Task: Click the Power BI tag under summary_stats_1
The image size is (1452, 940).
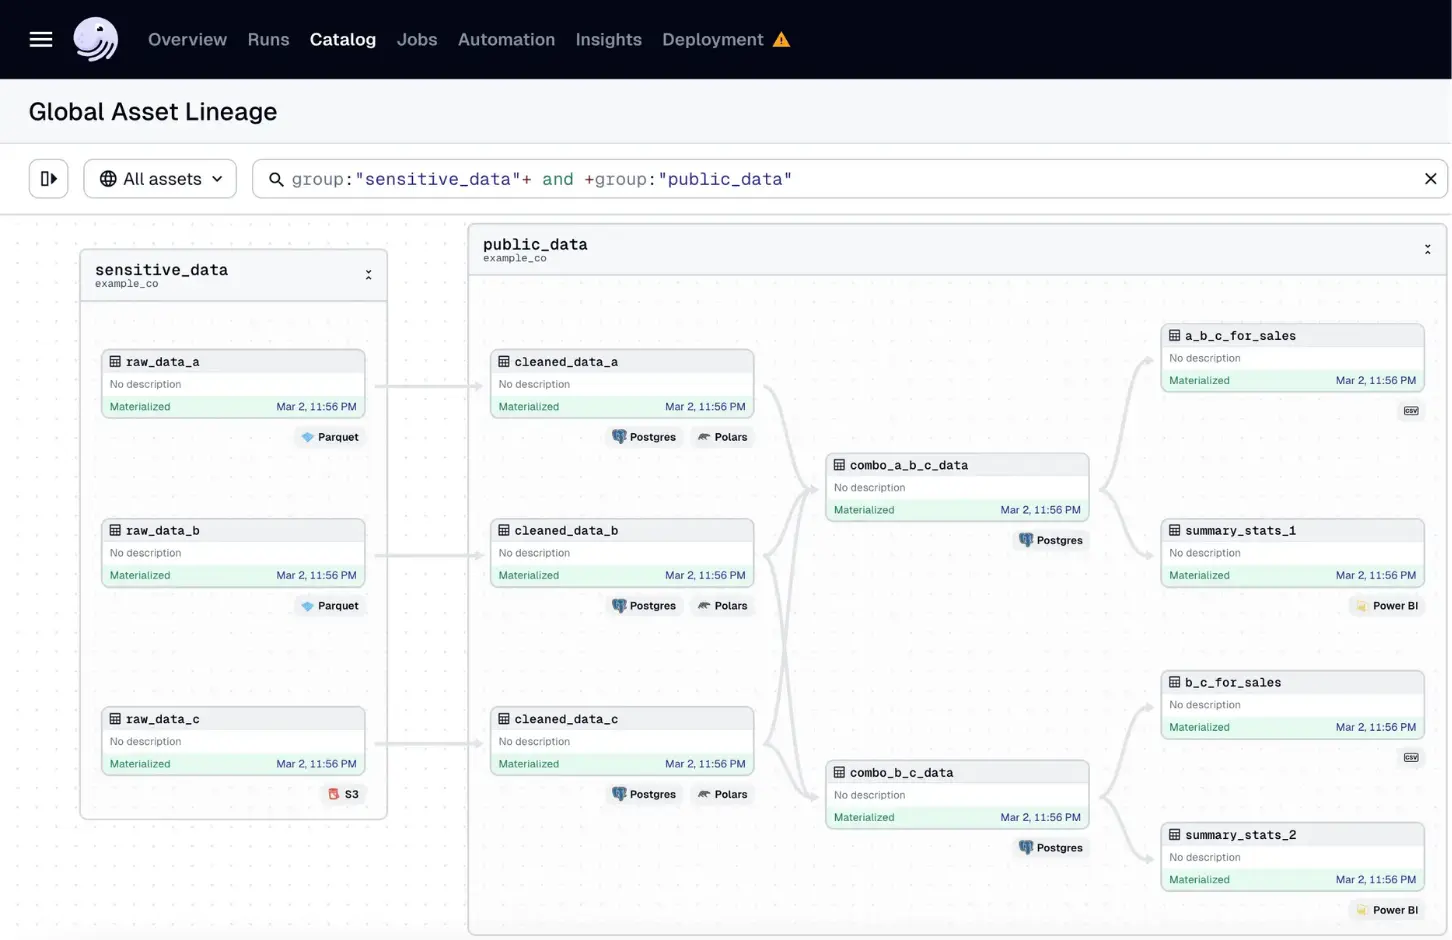Action: click(1387, 606)
